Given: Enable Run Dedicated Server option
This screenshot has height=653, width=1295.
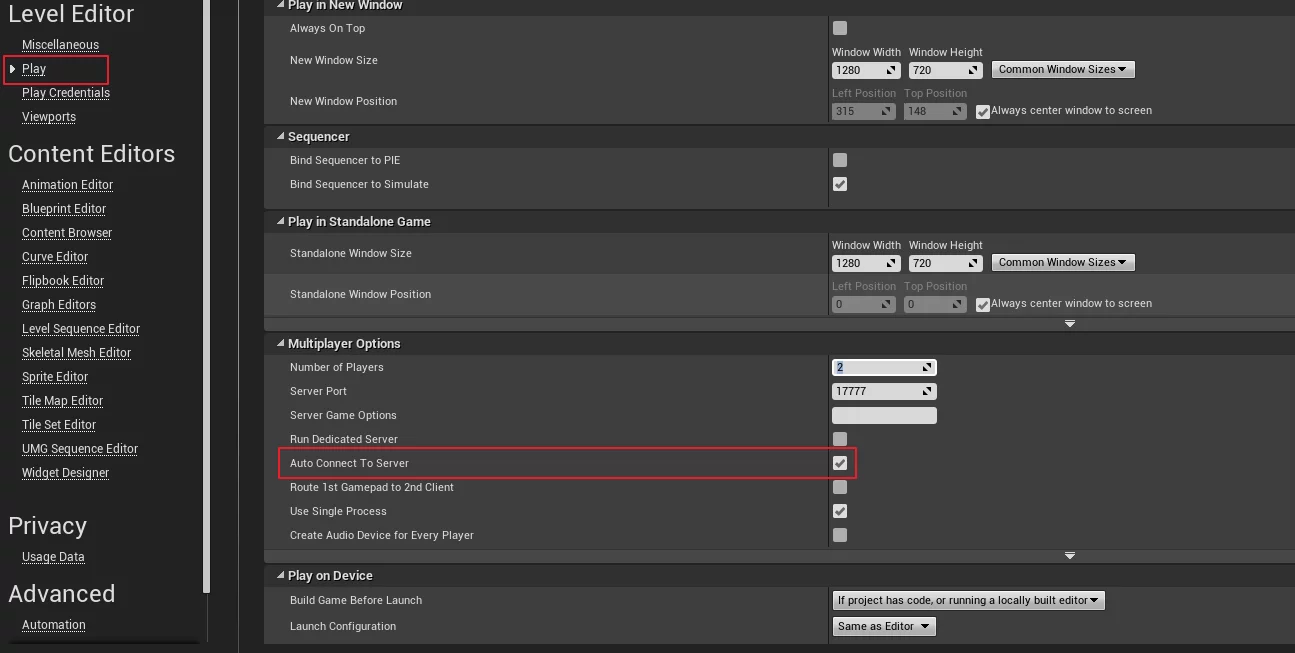Looking at the screenshot, I should 840,439.
